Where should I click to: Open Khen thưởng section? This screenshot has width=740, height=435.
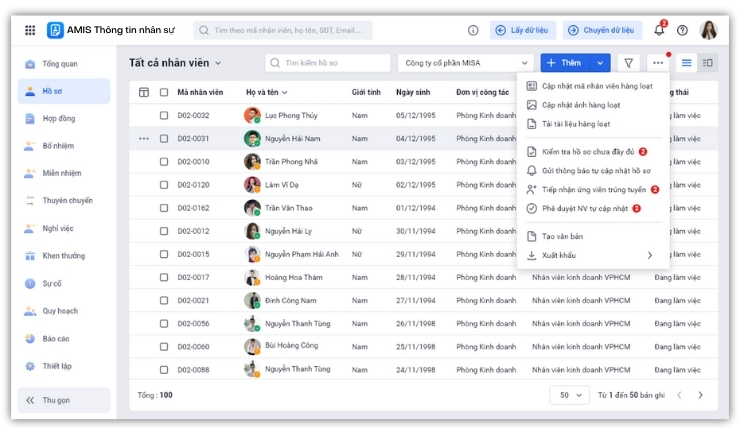click(64, 256)
